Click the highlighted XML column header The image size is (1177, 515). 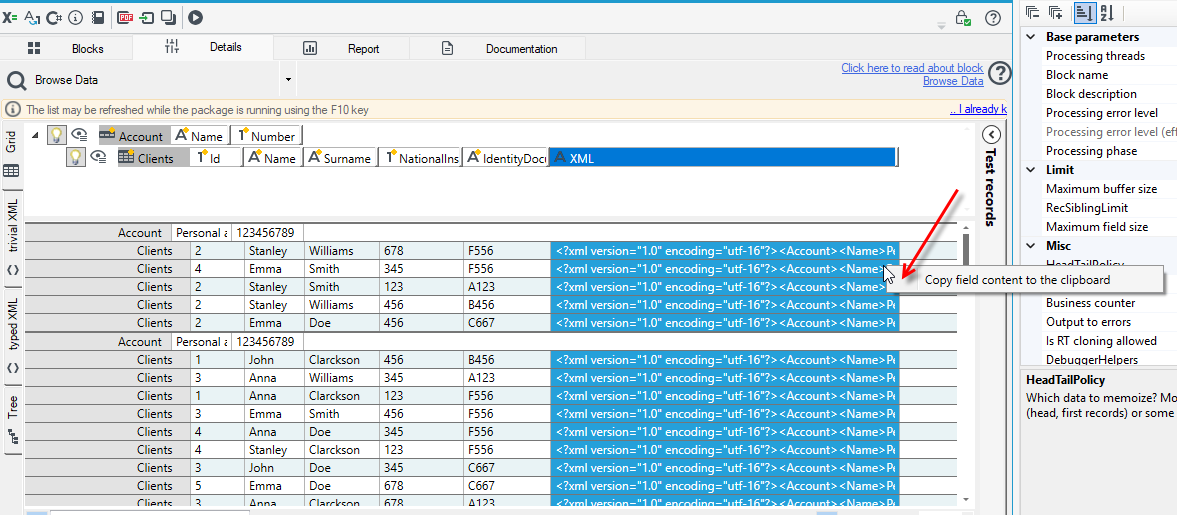[724, 158]
